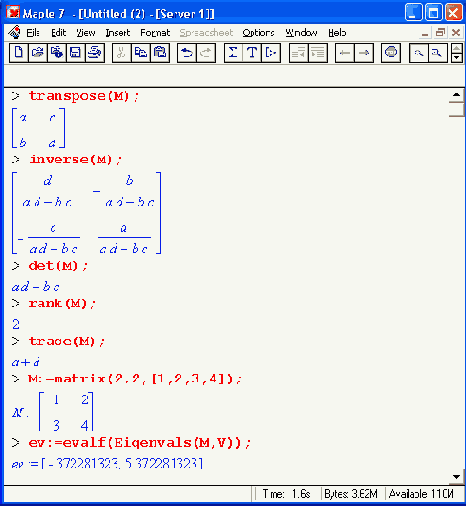Insert an execution group with the [> icon
Screen dimensions: 466x506
pos(271,53)
